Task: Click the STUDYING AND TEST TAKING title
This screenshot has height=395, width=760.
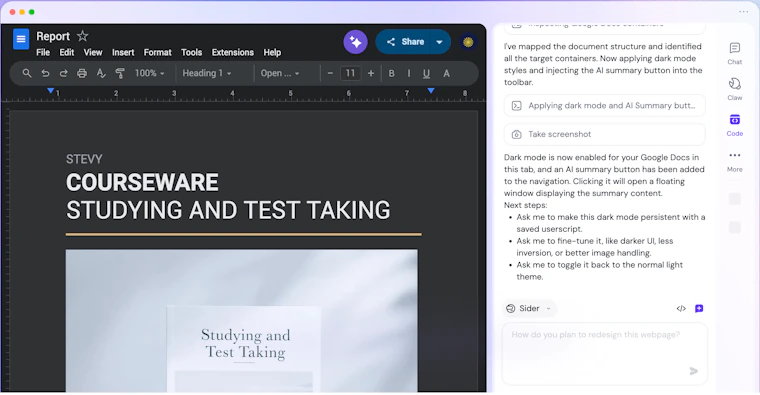Action: point(228,210)
